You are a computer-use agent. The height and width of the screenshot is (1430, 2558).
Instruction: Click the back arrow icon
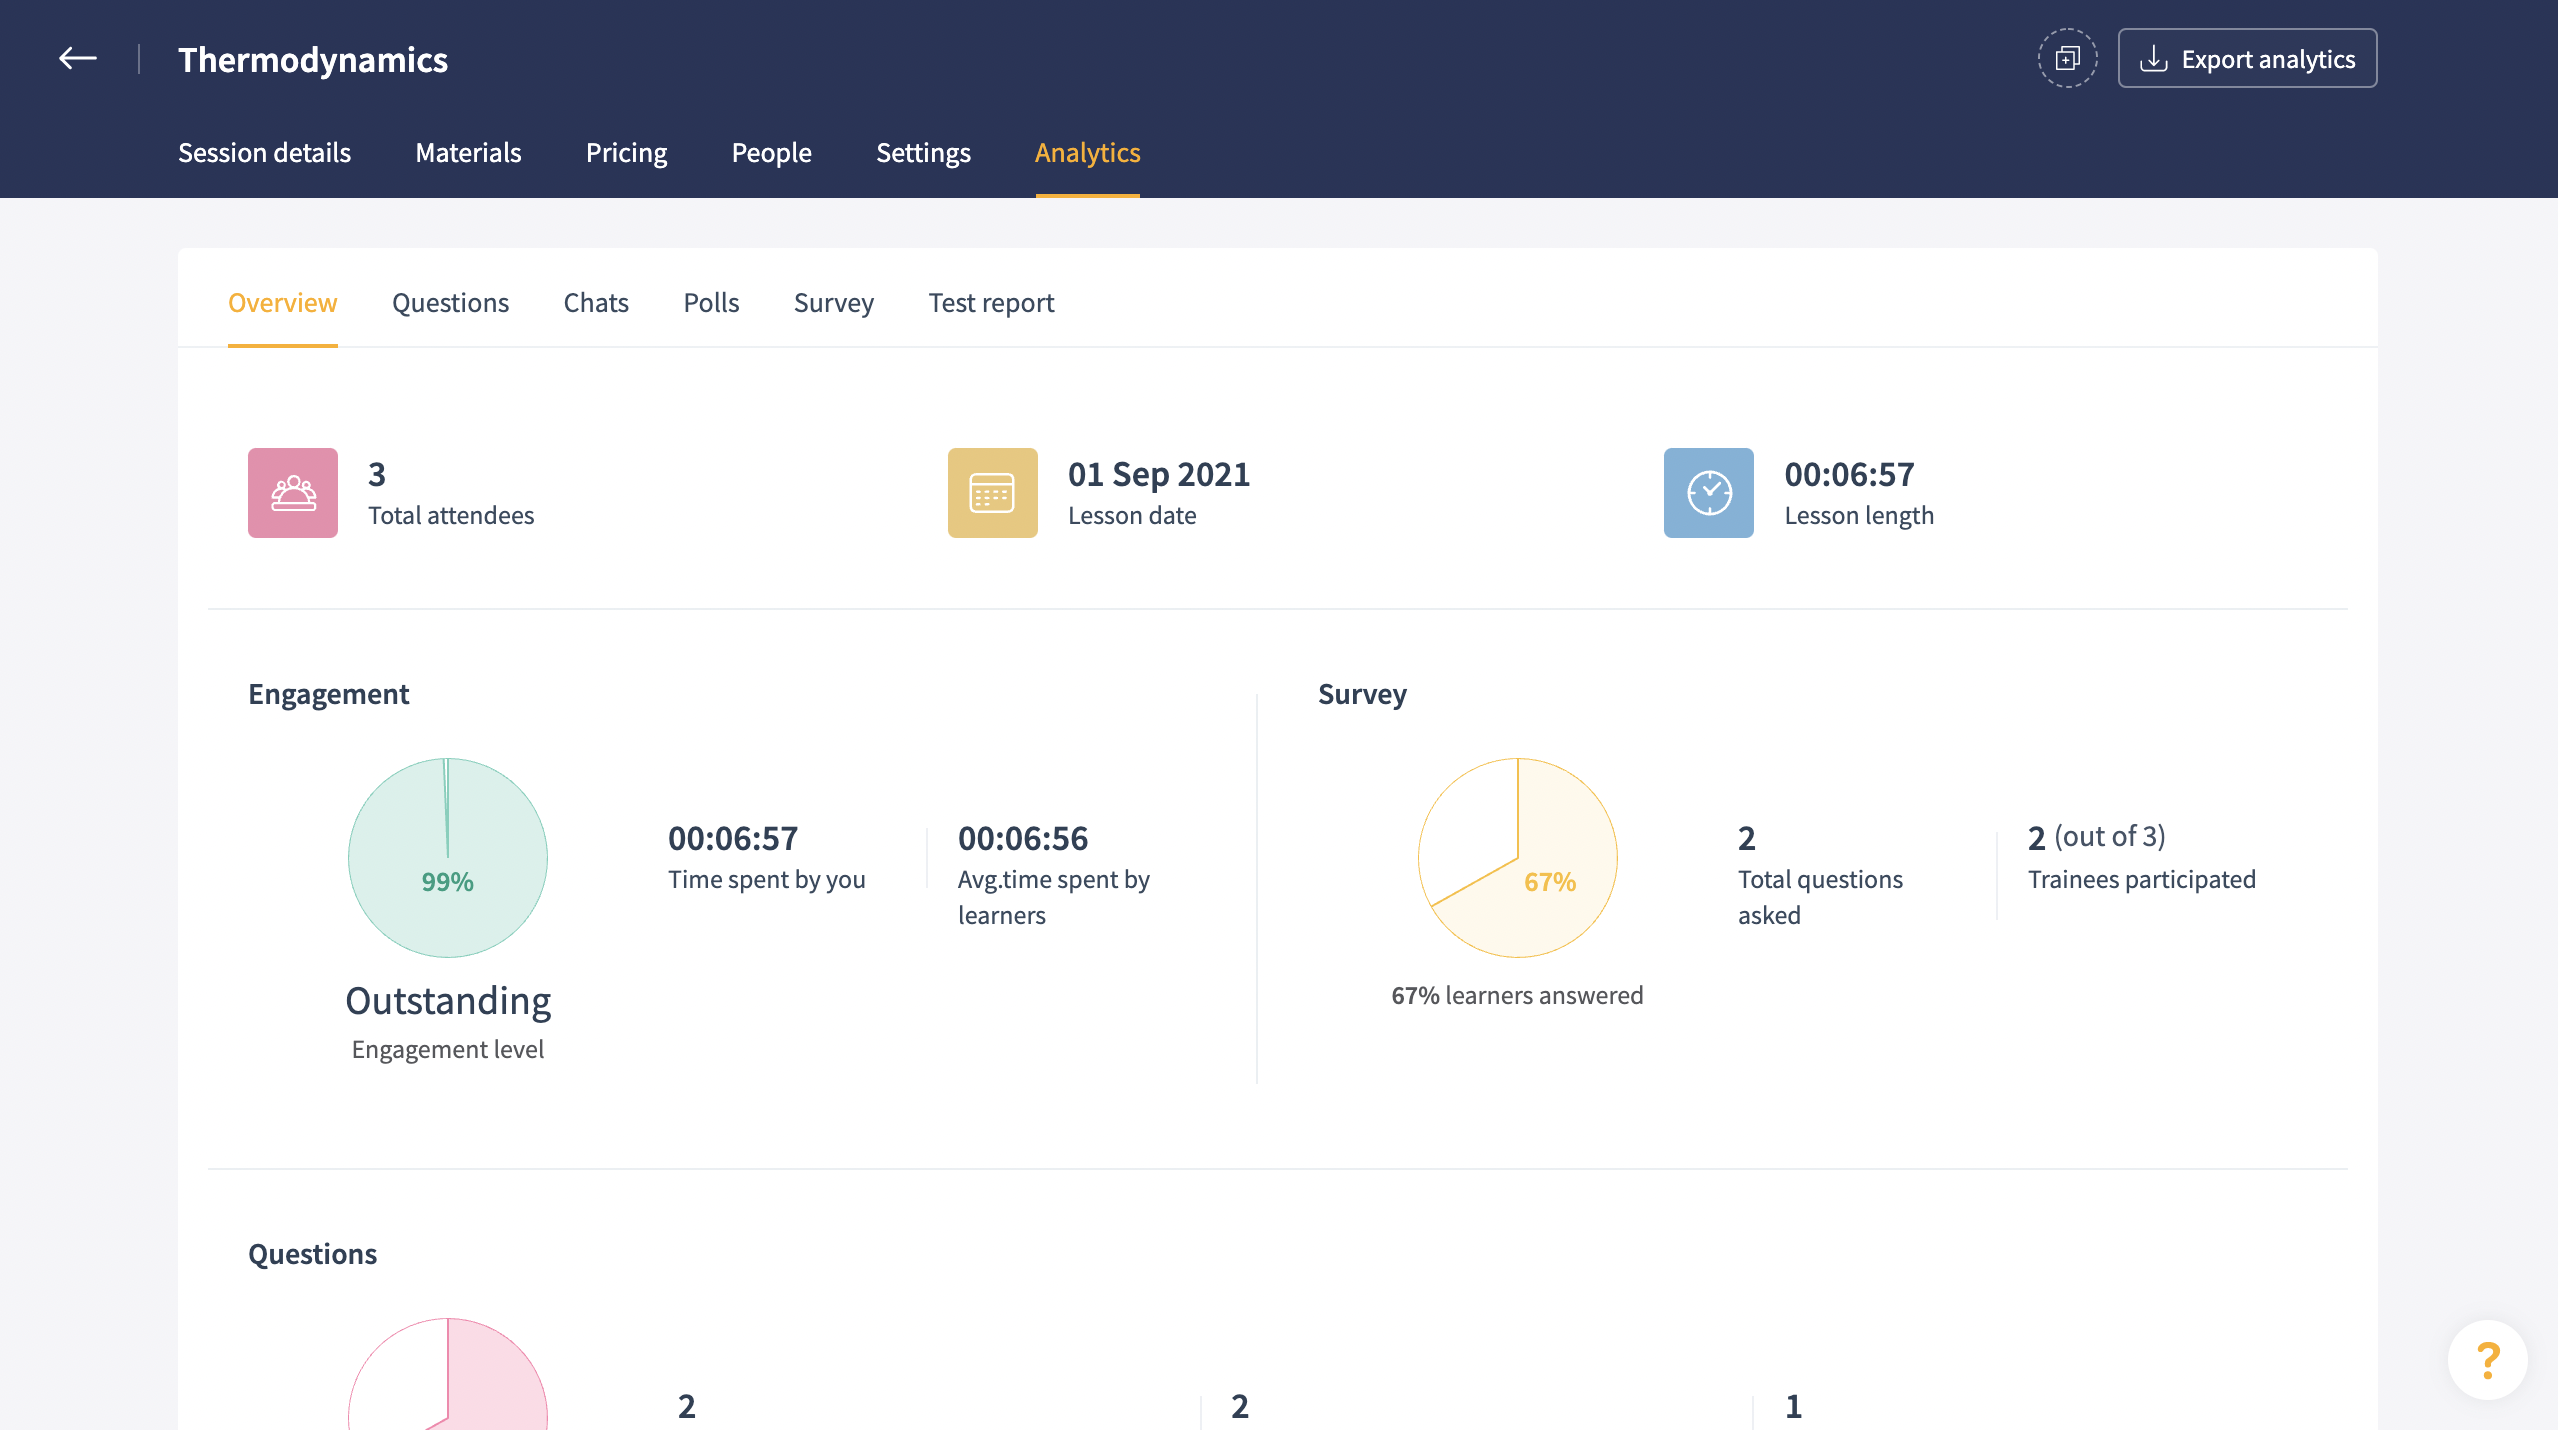77,58
